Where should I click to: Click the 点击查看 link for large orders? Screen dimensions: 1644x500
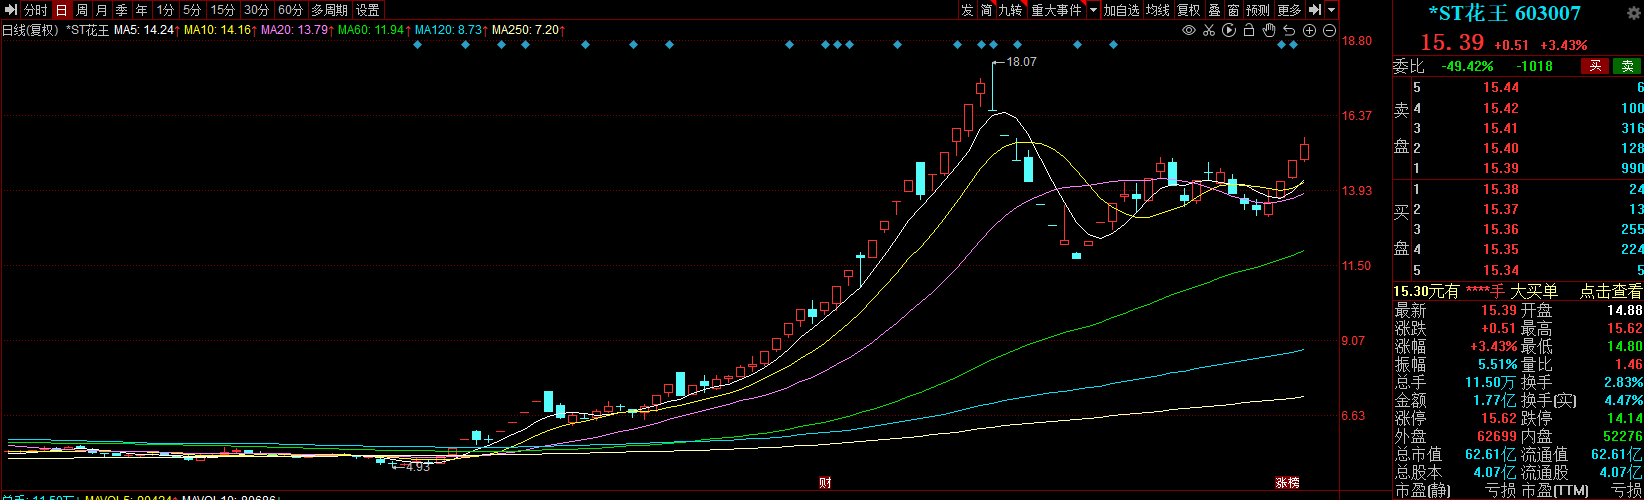coord(1610,291)
